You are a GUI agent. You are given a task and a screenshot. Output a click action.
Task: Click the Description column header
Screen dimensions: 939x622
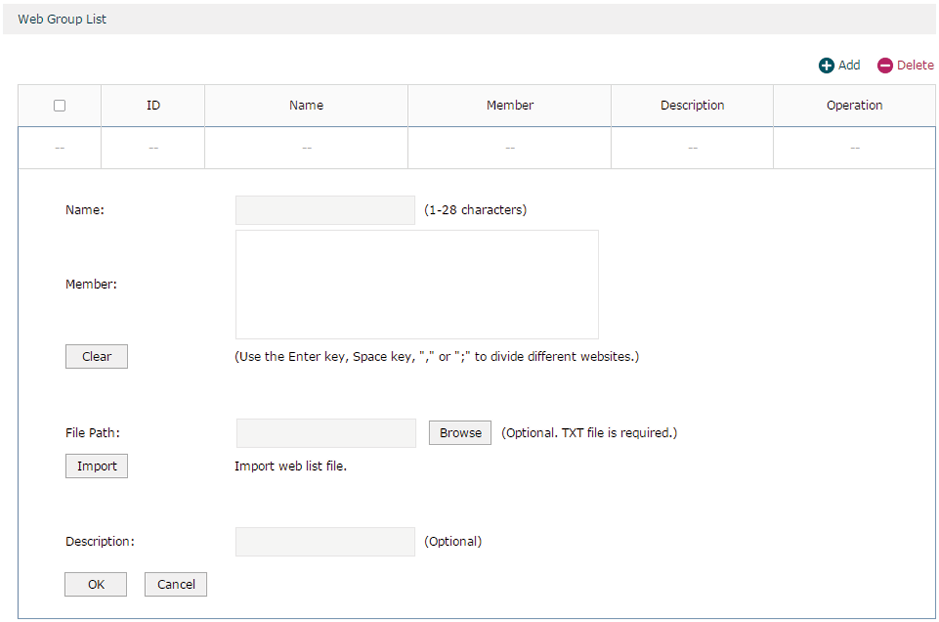click(x=692, y=105)
